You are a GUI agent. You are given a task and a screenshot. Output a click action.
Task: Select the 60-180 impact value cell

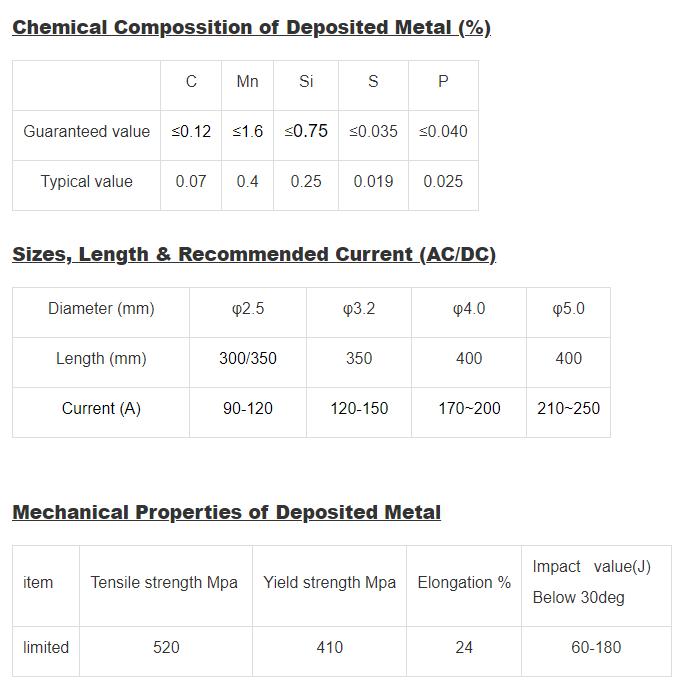[x=596, y=647]
